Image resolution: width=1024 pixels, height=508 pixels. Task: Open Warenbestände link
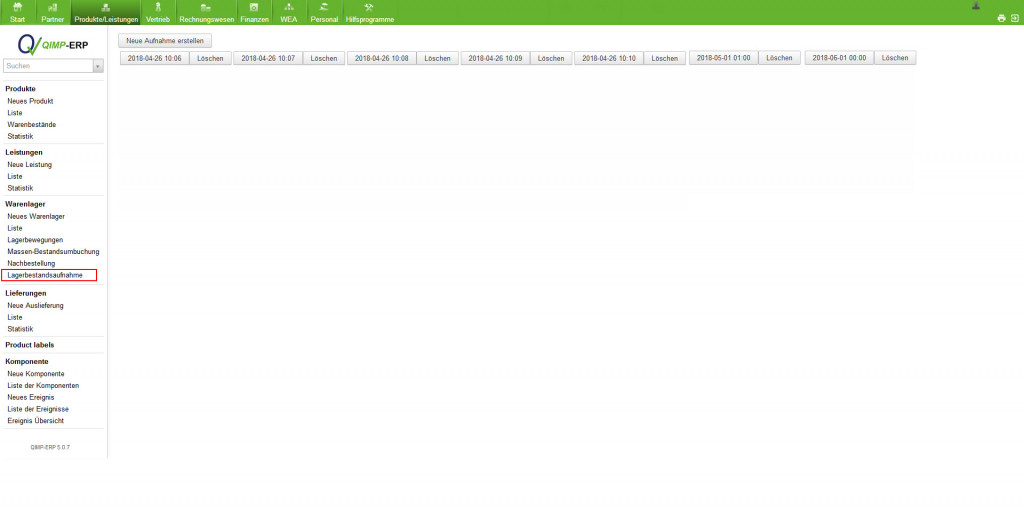coord(31,124)
